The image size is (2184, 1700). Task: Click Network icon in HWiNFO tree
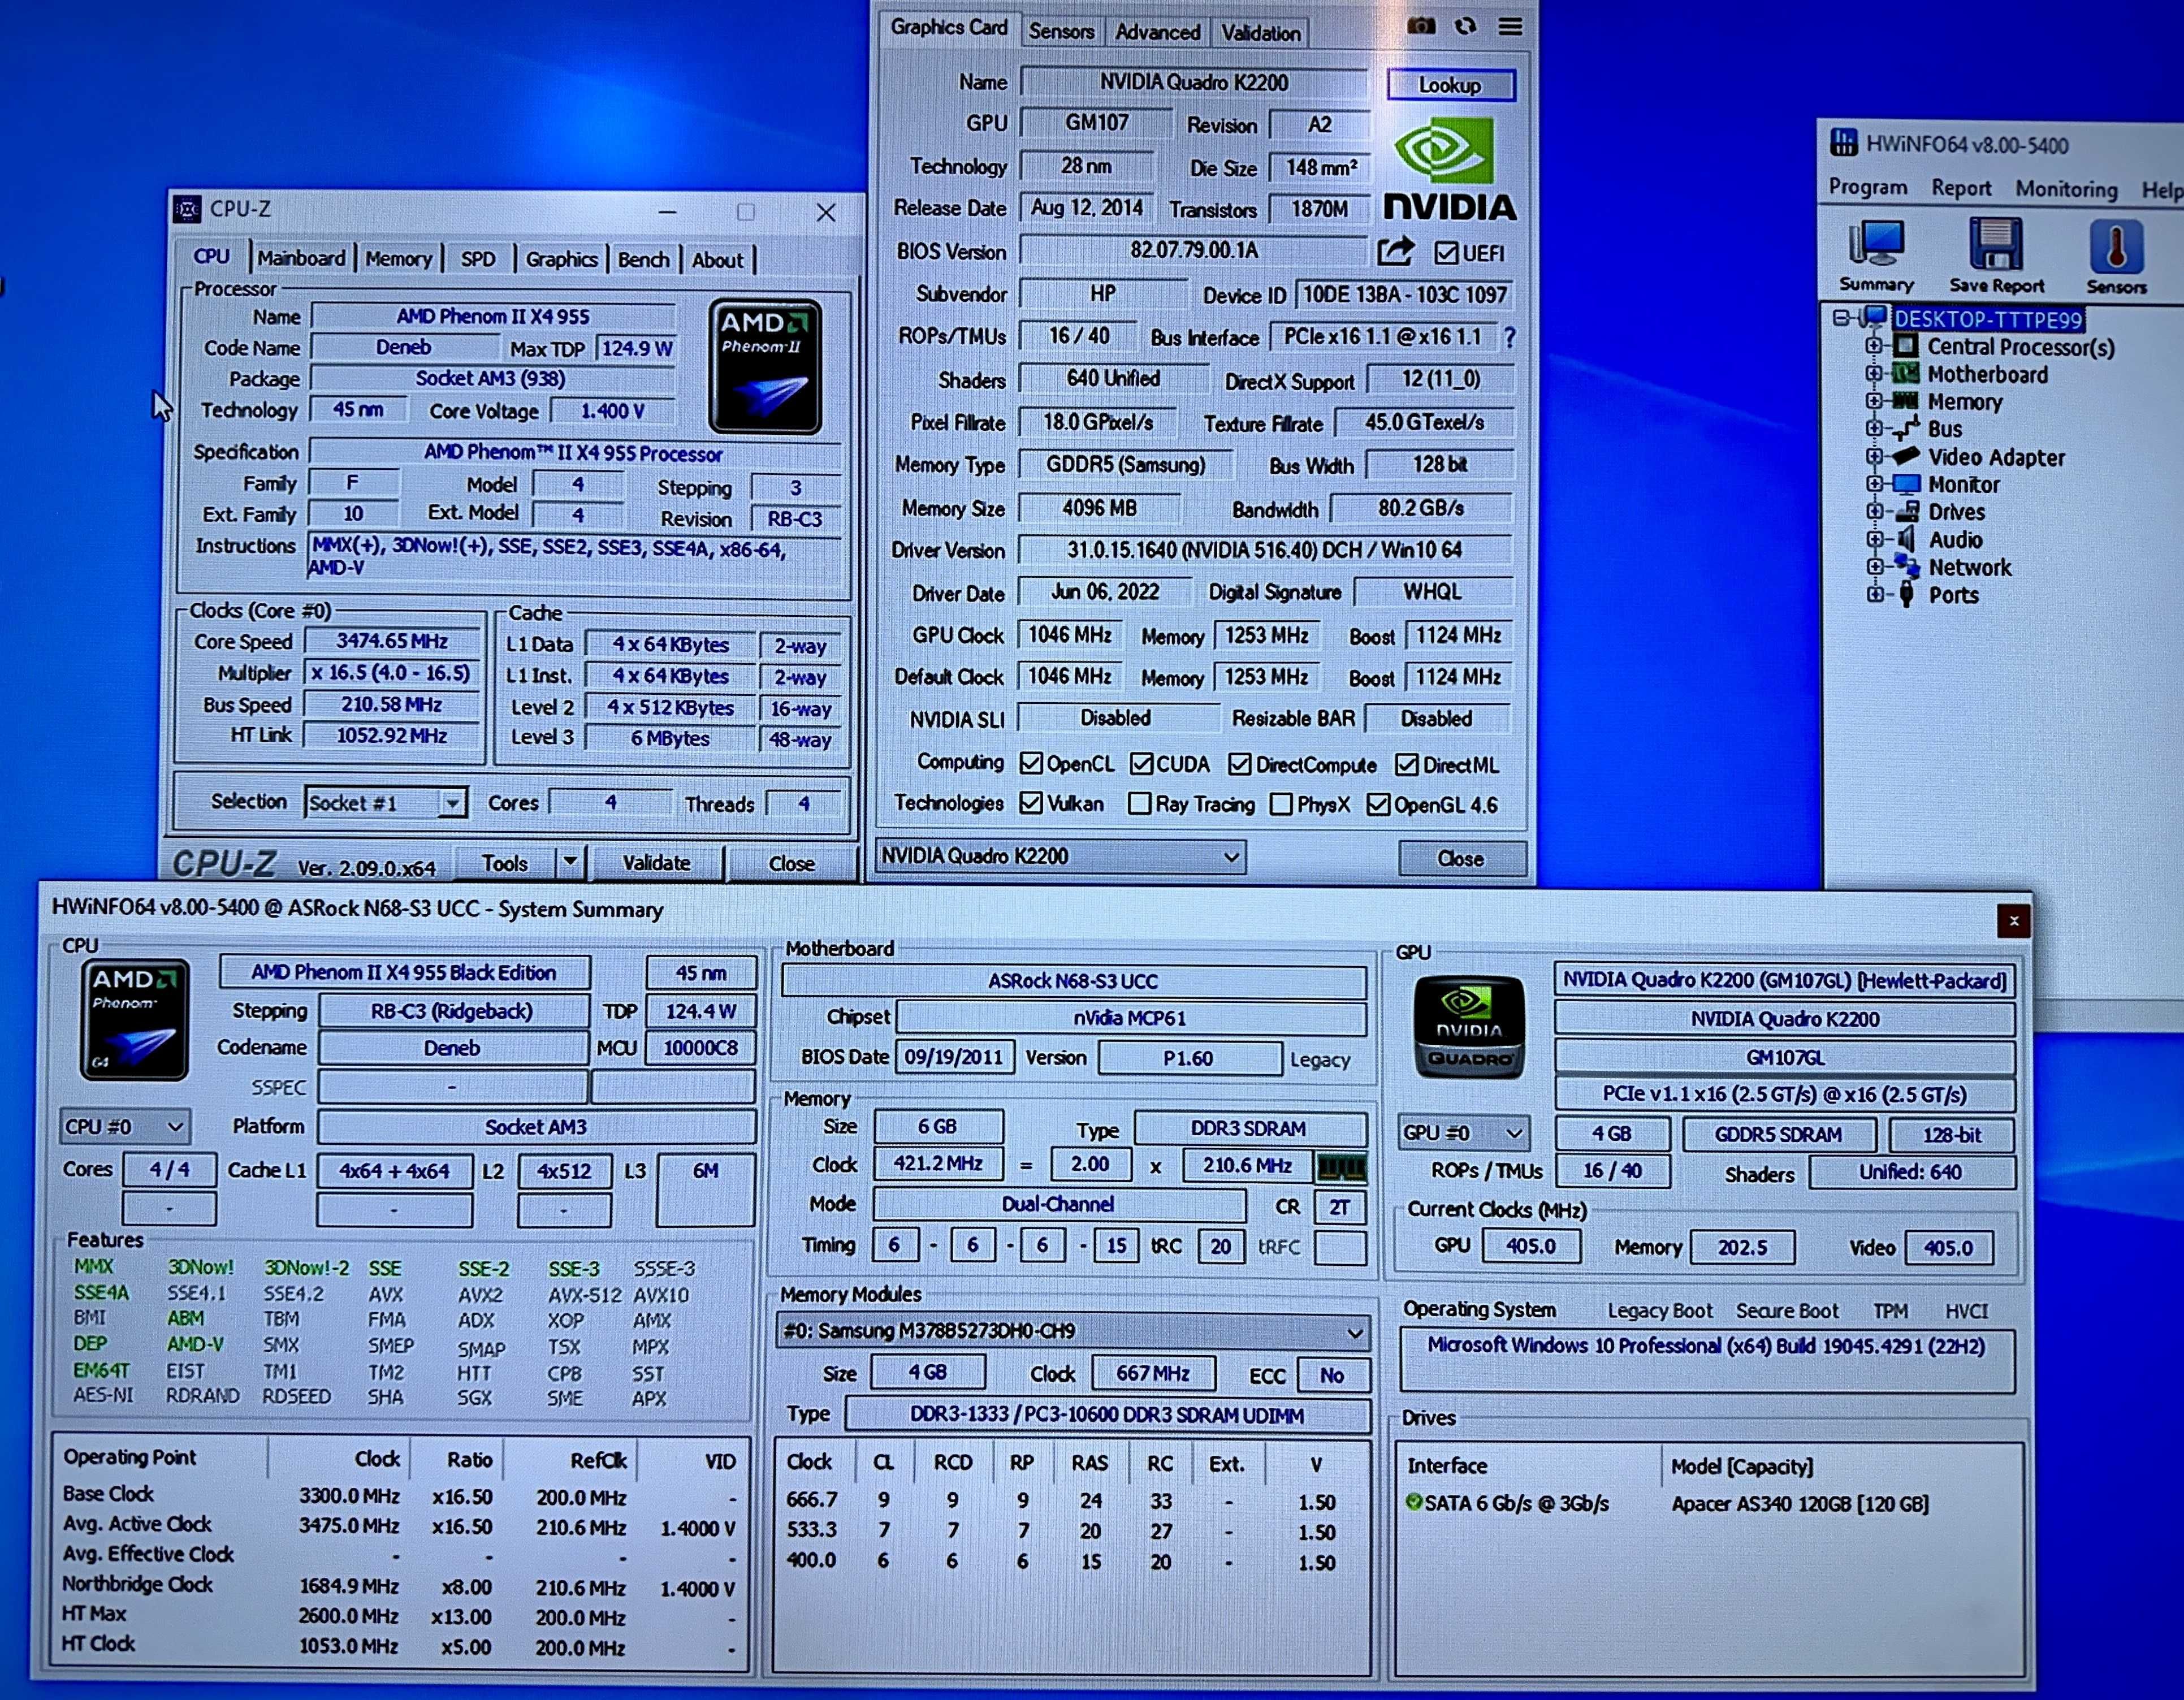click(x=1907, y=567)
